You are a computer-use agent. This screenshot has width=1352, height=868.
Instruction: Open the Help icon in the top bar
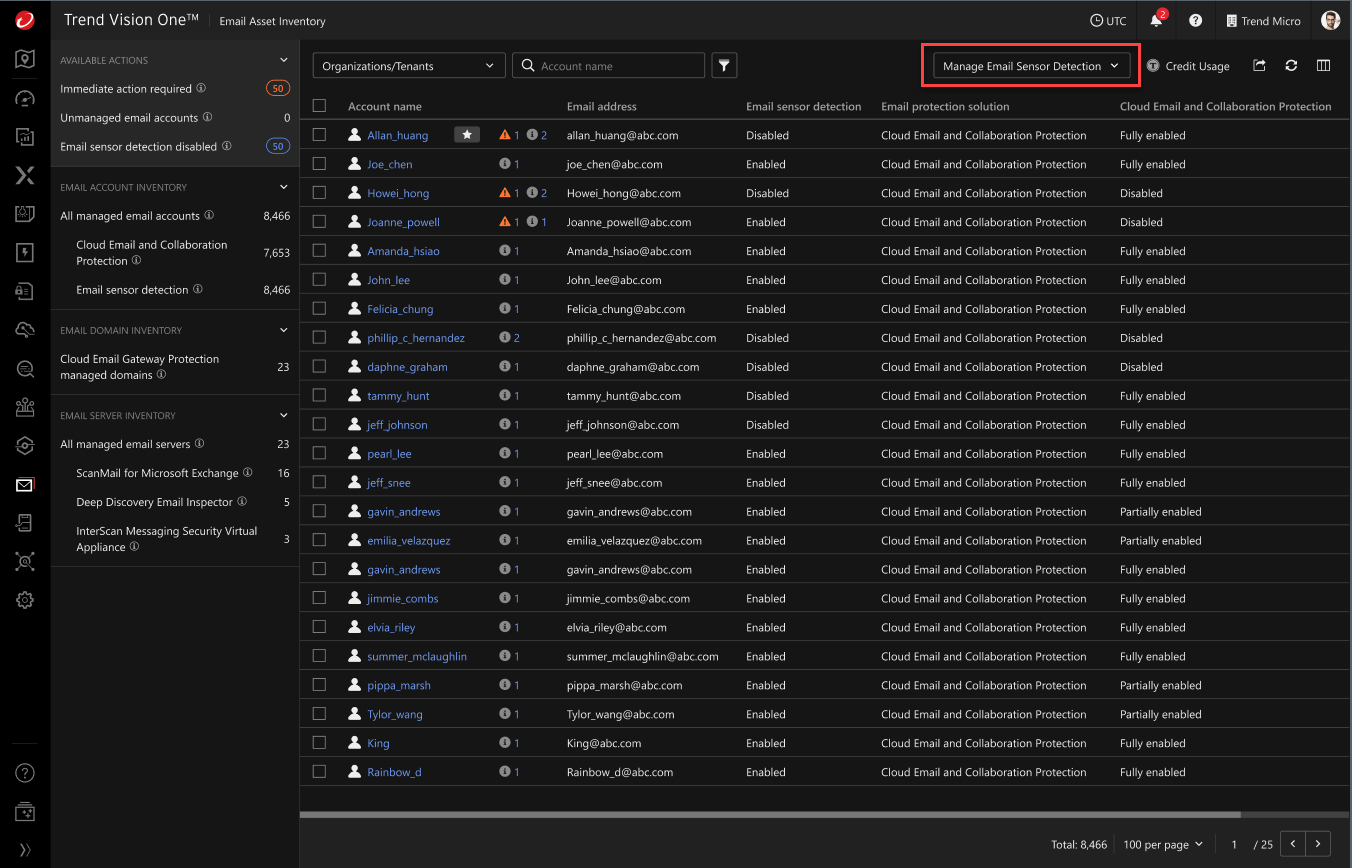tap(1197, 20)
